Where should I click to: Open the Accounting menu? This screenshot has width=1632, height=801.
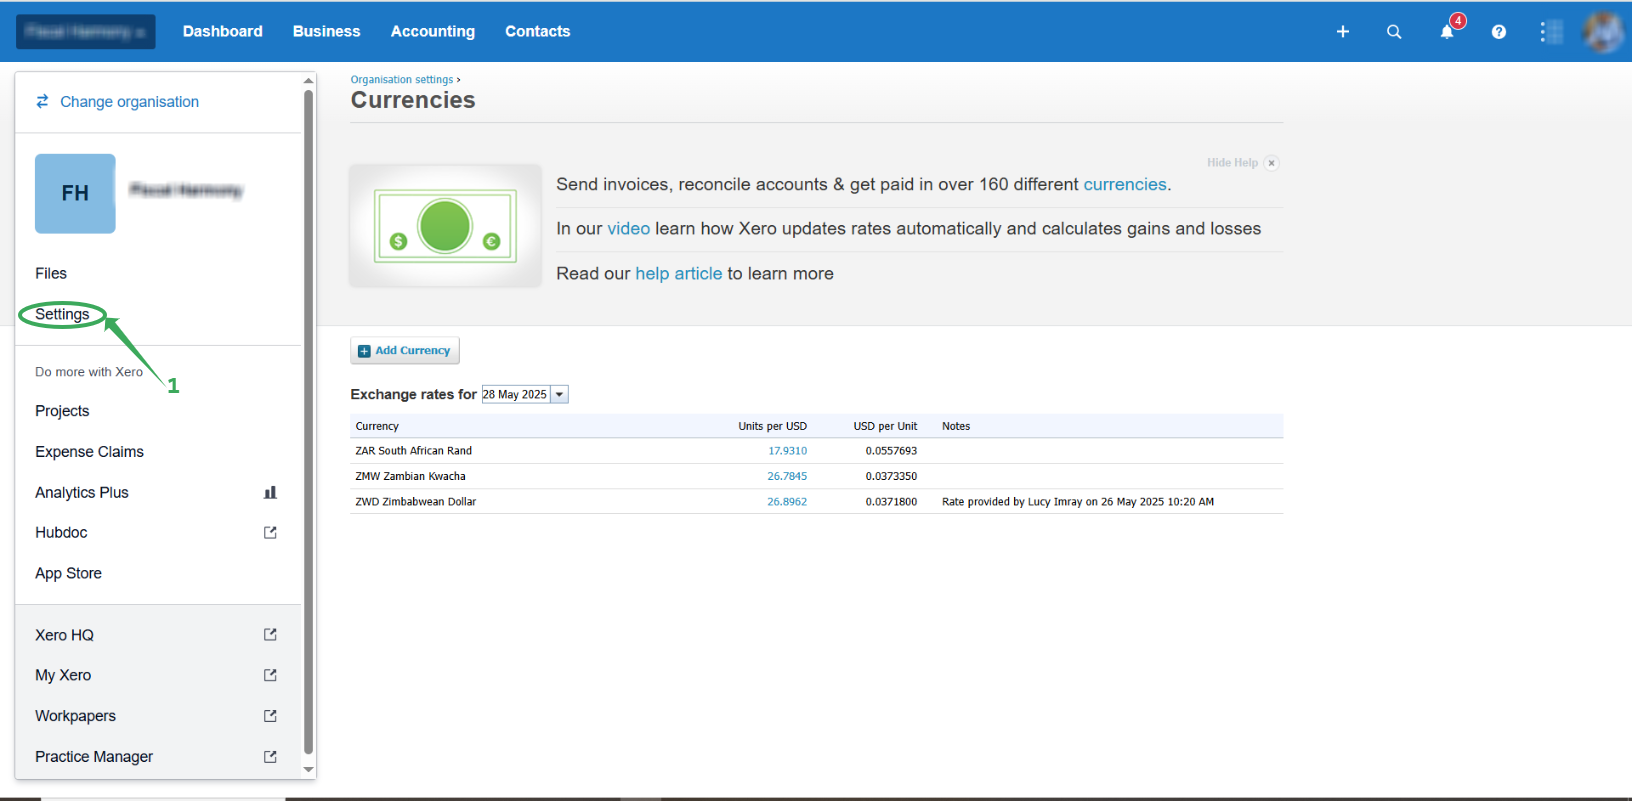tap(433, 31)
